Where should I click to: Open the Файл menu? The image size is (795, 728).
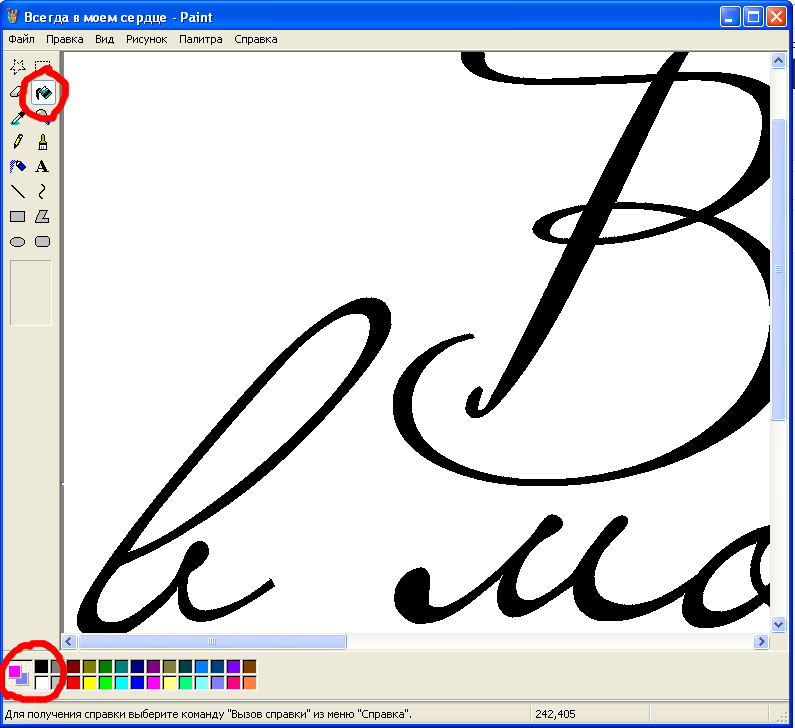pyautogui.click(x=21, y=39)
